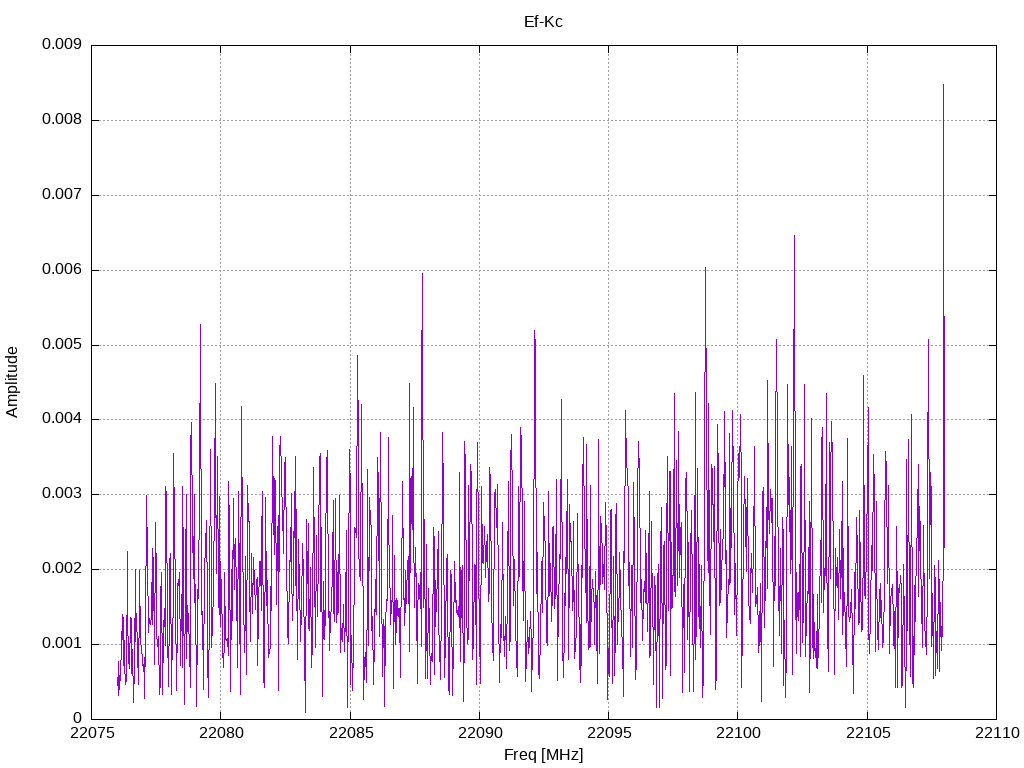Click x-axis tick label 22085
1024x768 pixels.
click(x=351, y=733)
